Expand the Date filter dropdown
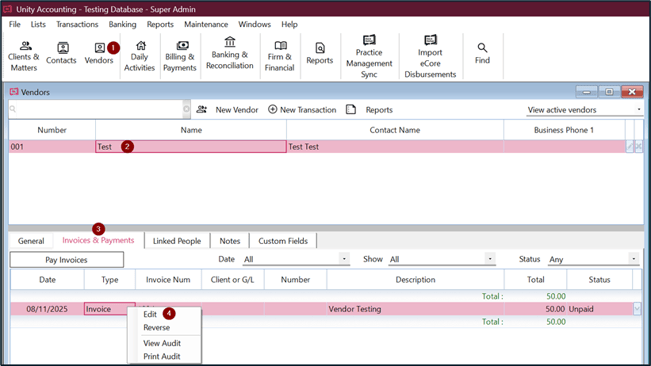Screen dimensions: 651x366 344,259
